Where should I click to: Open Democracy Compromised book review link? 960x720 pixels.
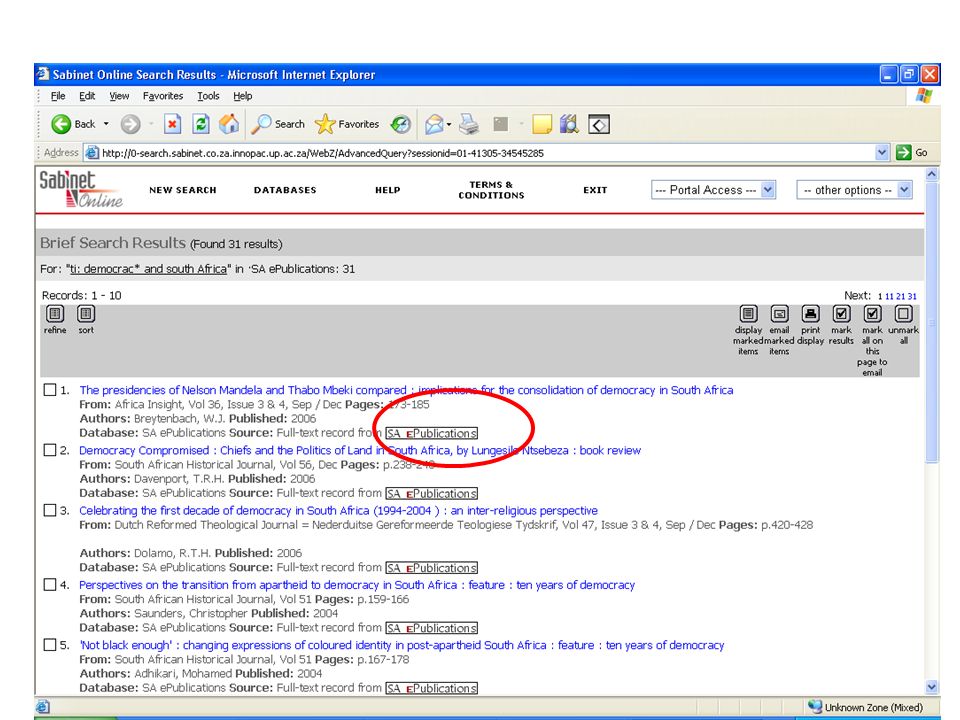click(x=360, y=450)
